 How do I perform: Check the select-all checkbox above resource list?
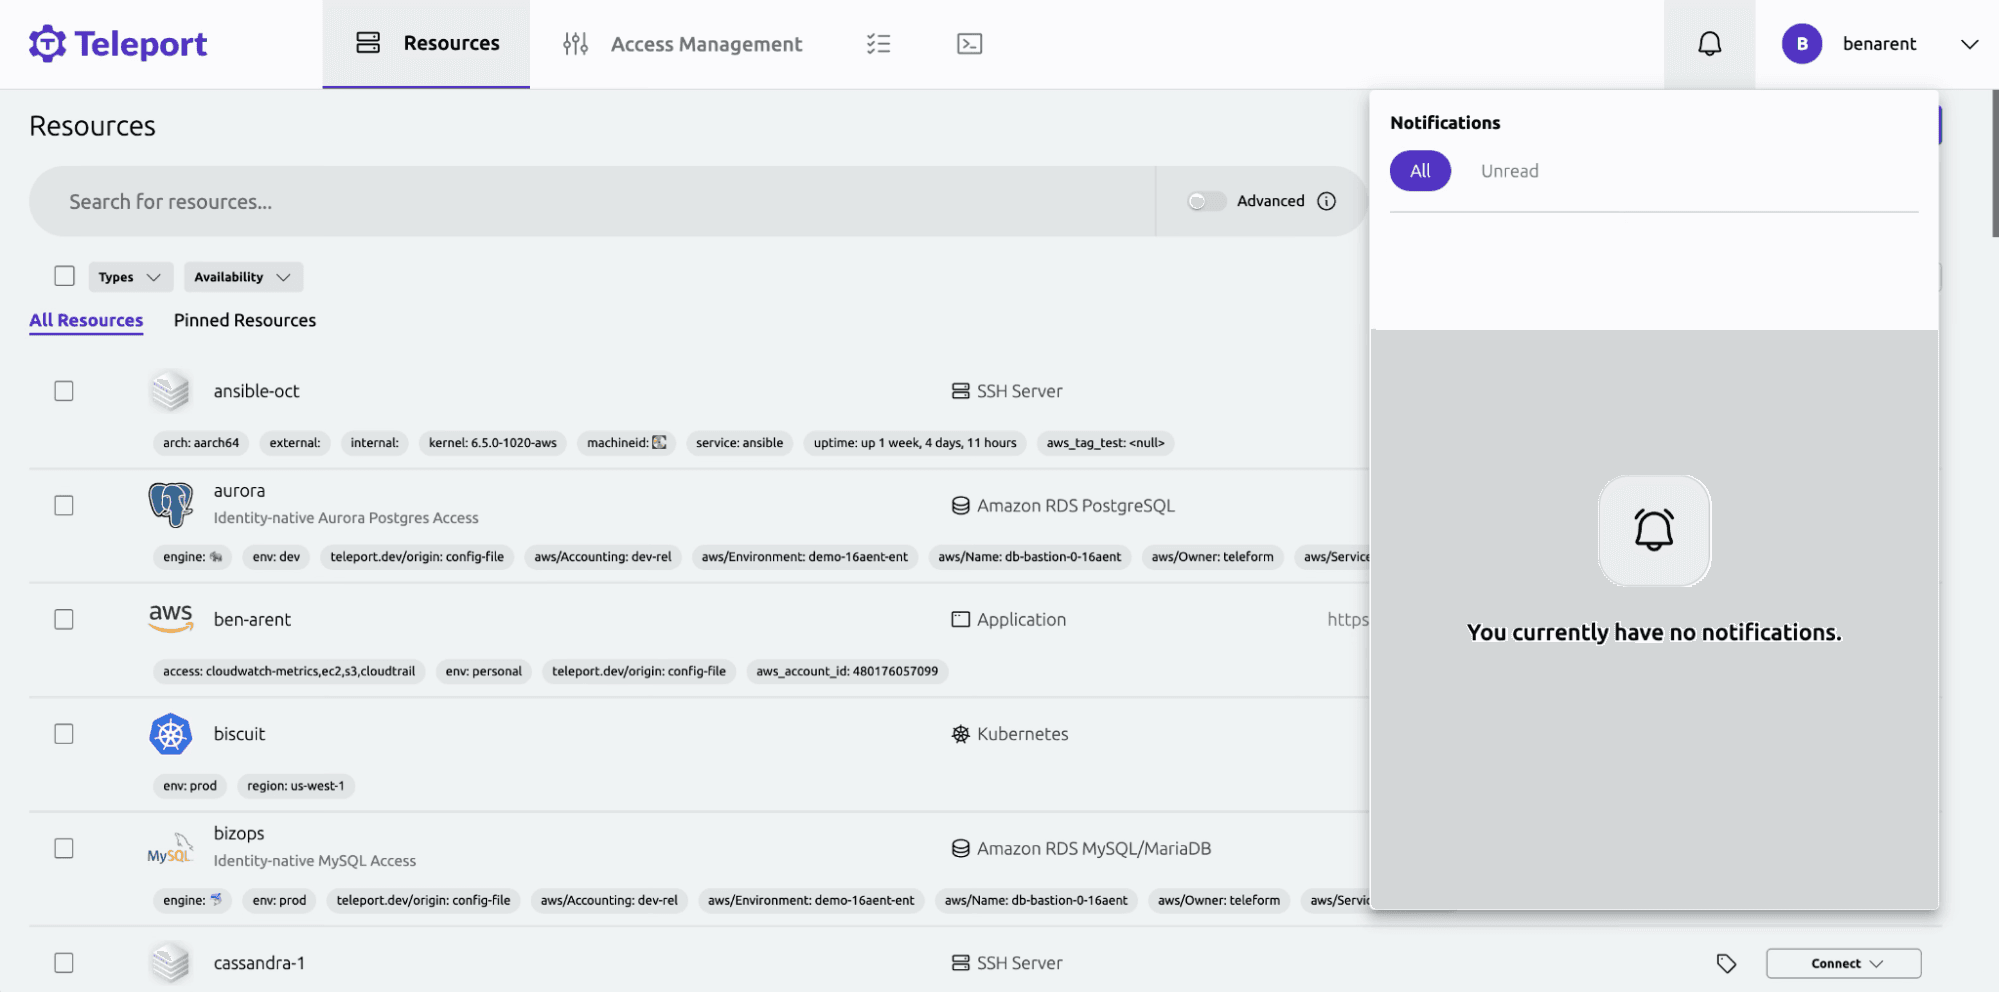pos(64,275)
